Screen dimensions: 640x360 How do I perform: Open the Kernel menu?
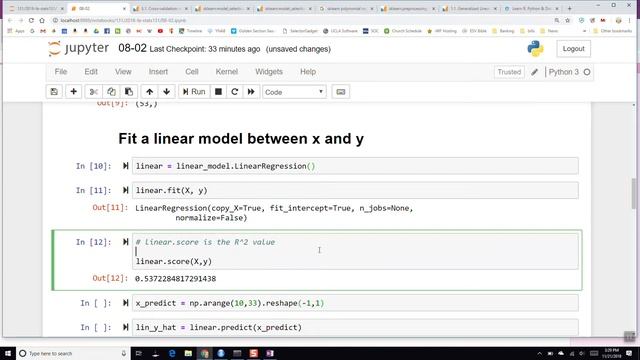click(227, 72)
